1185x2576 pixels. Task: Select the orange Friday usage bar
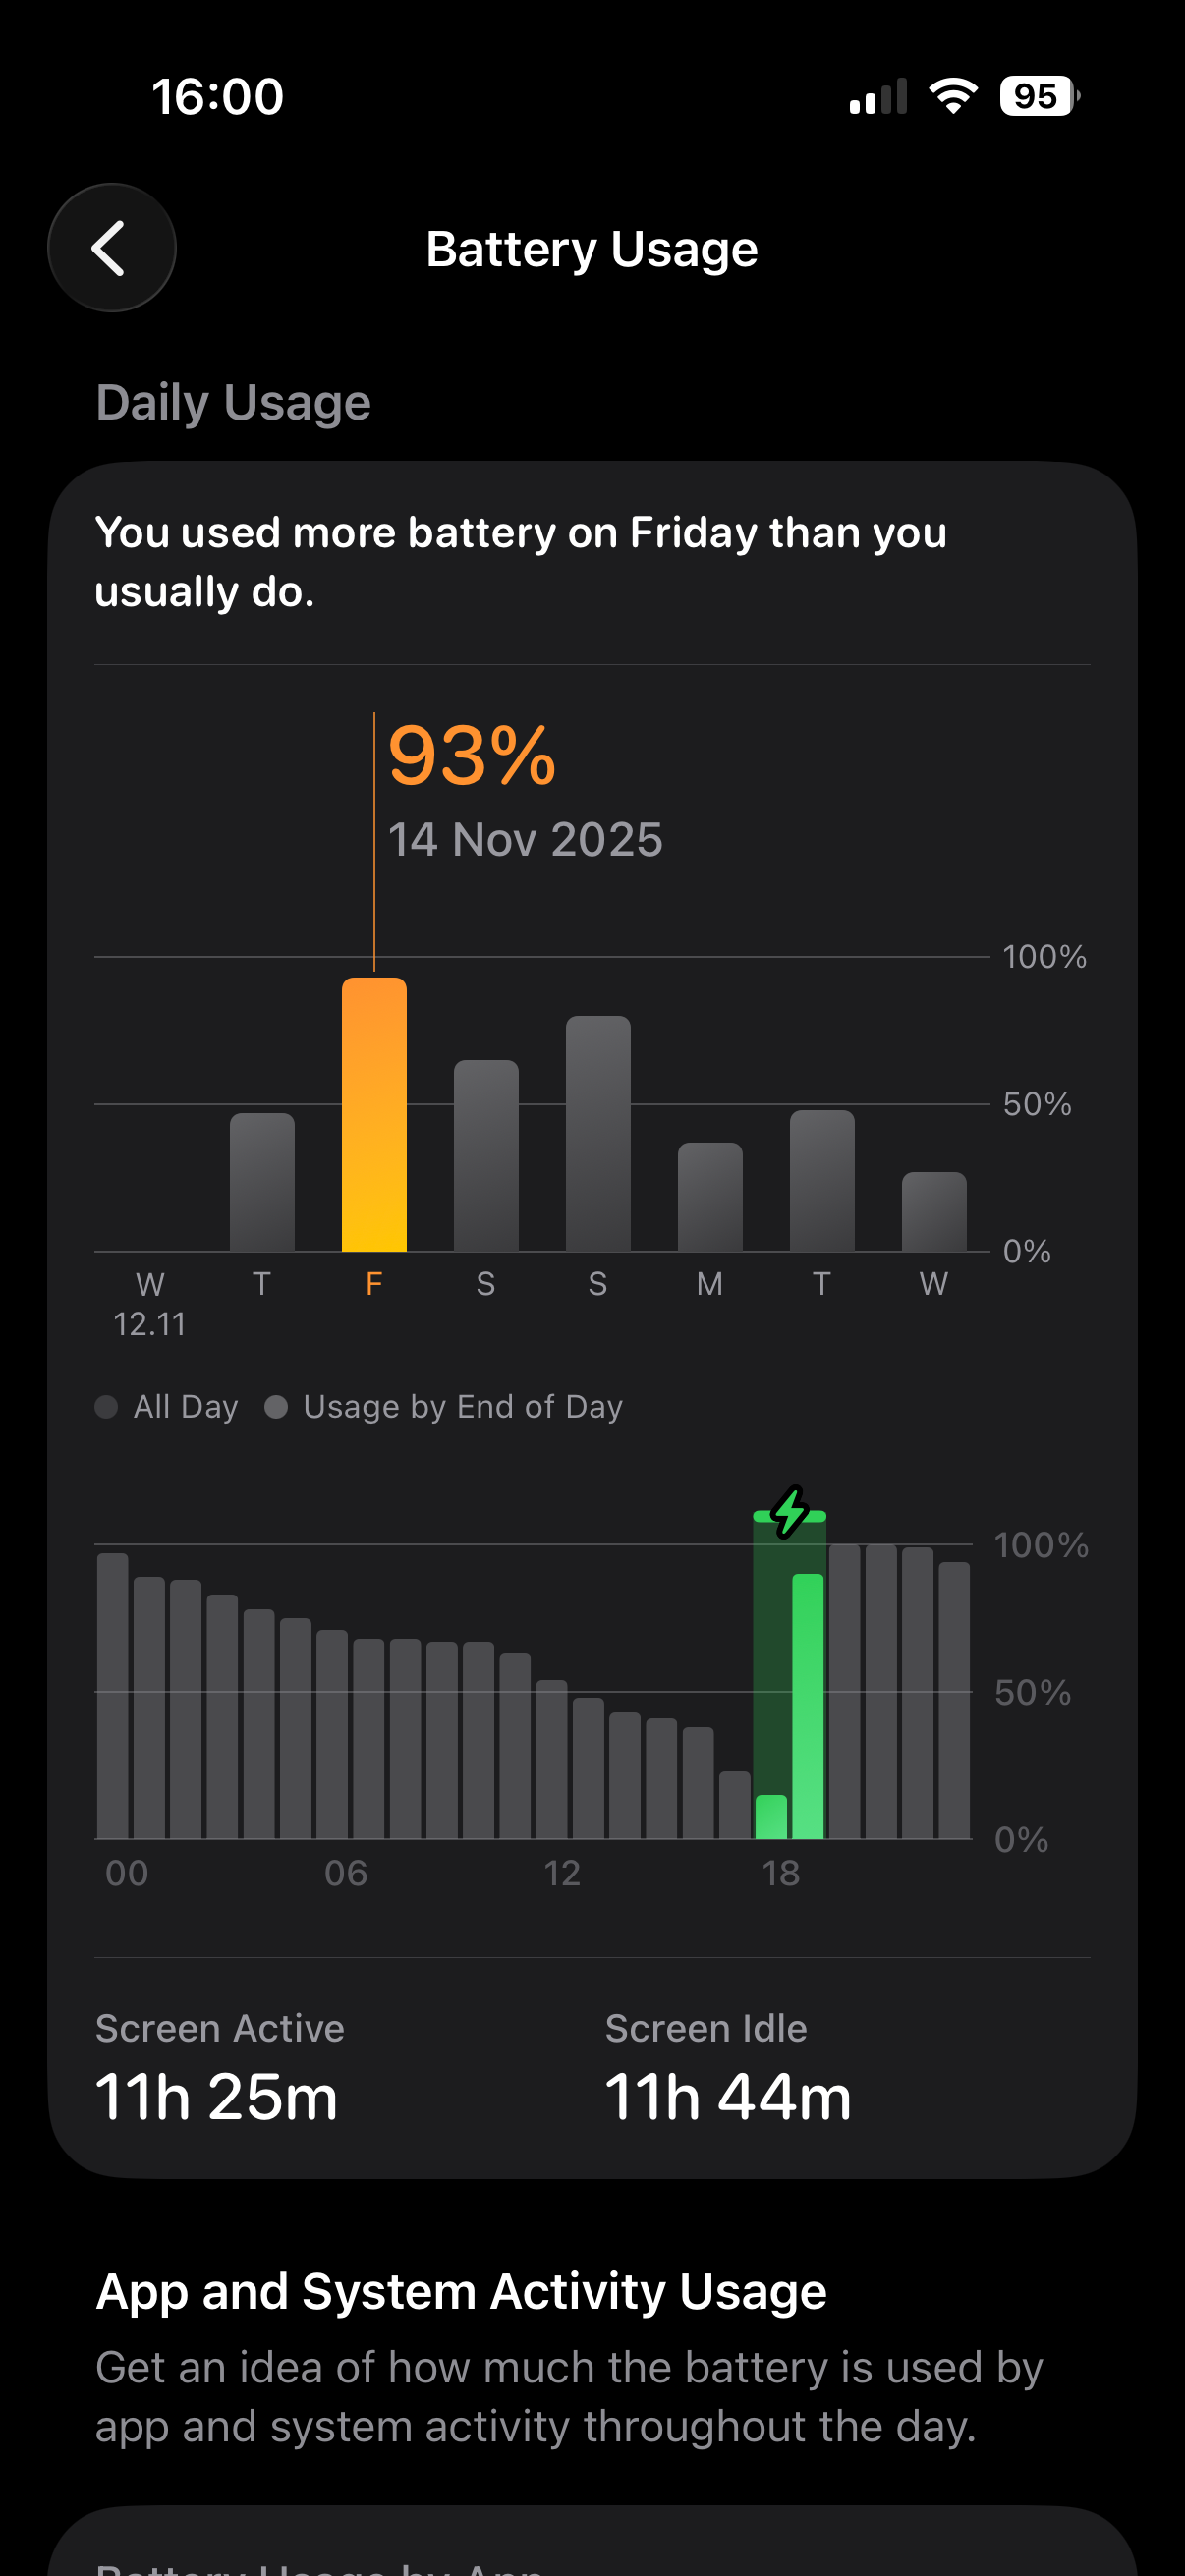pyautogui.click(x=374, y=1115)
